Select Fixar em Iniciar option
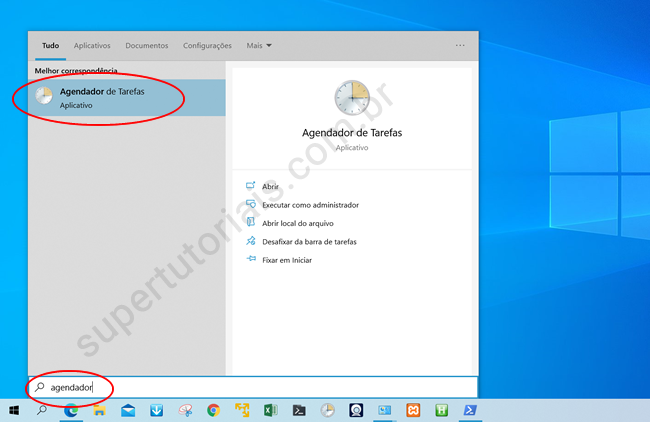The height and width of the screenshot is (422, 650). (287, 260)
